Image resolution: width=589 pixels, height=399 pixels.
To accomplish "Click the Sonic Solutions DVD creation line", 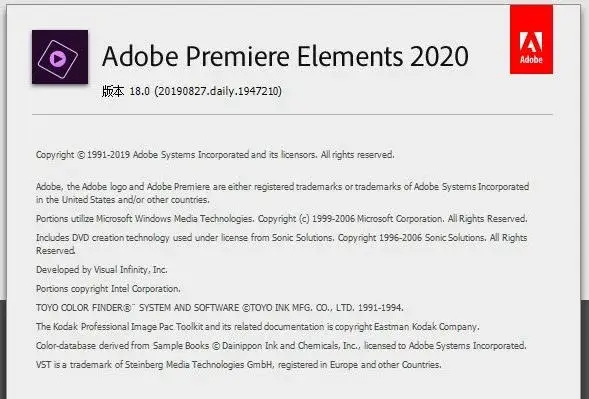I will pos(282,238).
